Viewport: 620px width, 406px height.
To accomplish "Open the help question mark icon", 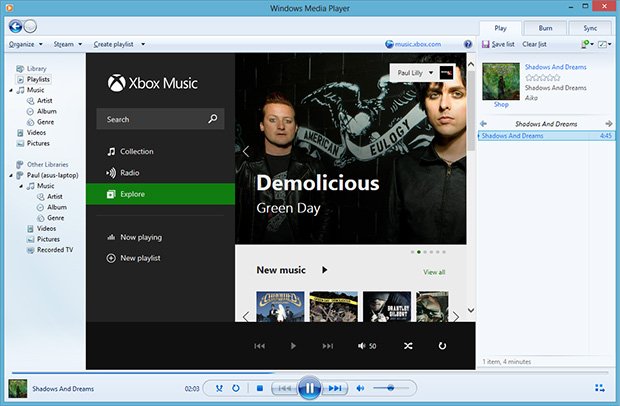I will (x=468, y=44).
